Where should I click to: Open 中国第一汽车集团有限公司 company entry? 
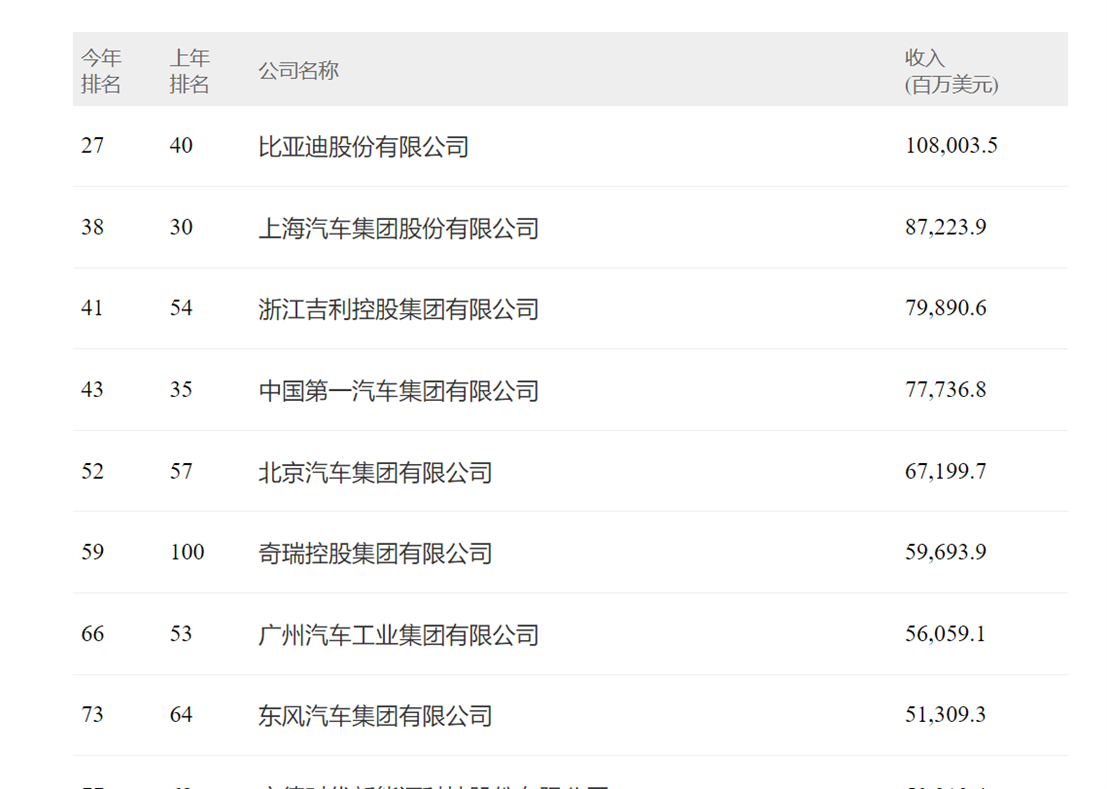point(399,390)
